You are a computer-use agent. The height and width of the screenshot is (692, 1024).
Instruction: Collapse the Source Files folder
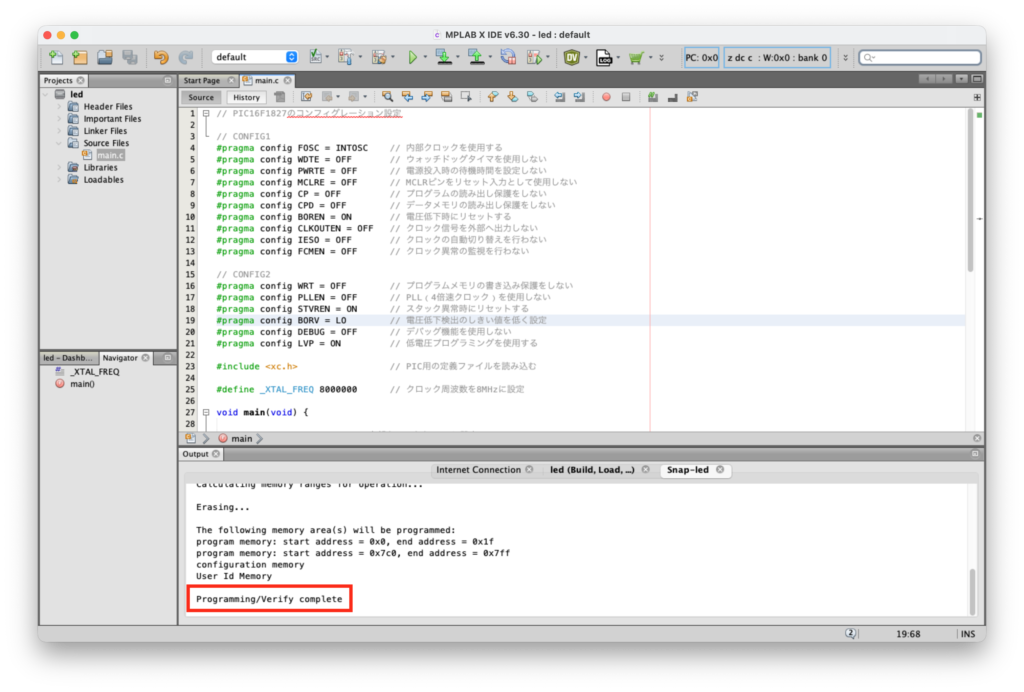(59, 143)
